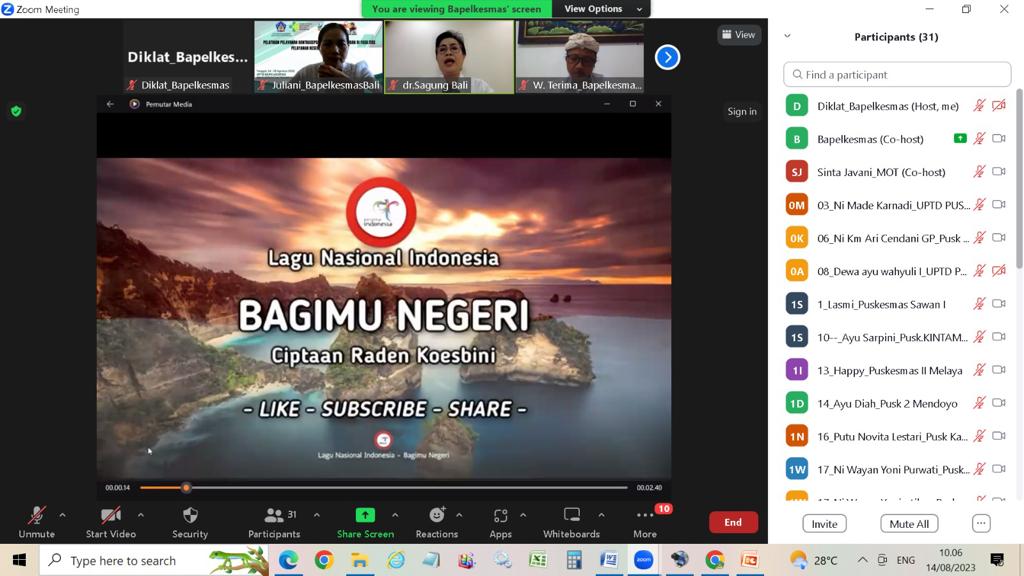Select W. Terima_Bapelkesmas video thumbnail
Viewport: 1024px width, 576px height.
tap(580, 57)
